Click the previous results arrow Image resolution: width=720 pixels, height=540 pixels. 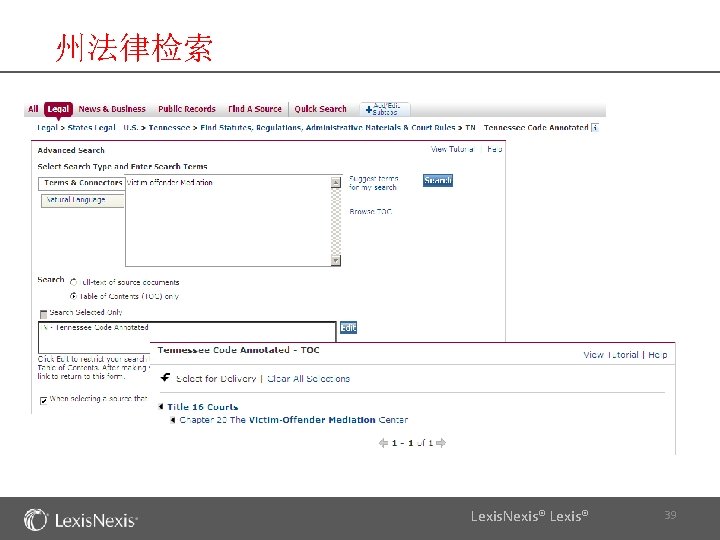tap(383, 443)
